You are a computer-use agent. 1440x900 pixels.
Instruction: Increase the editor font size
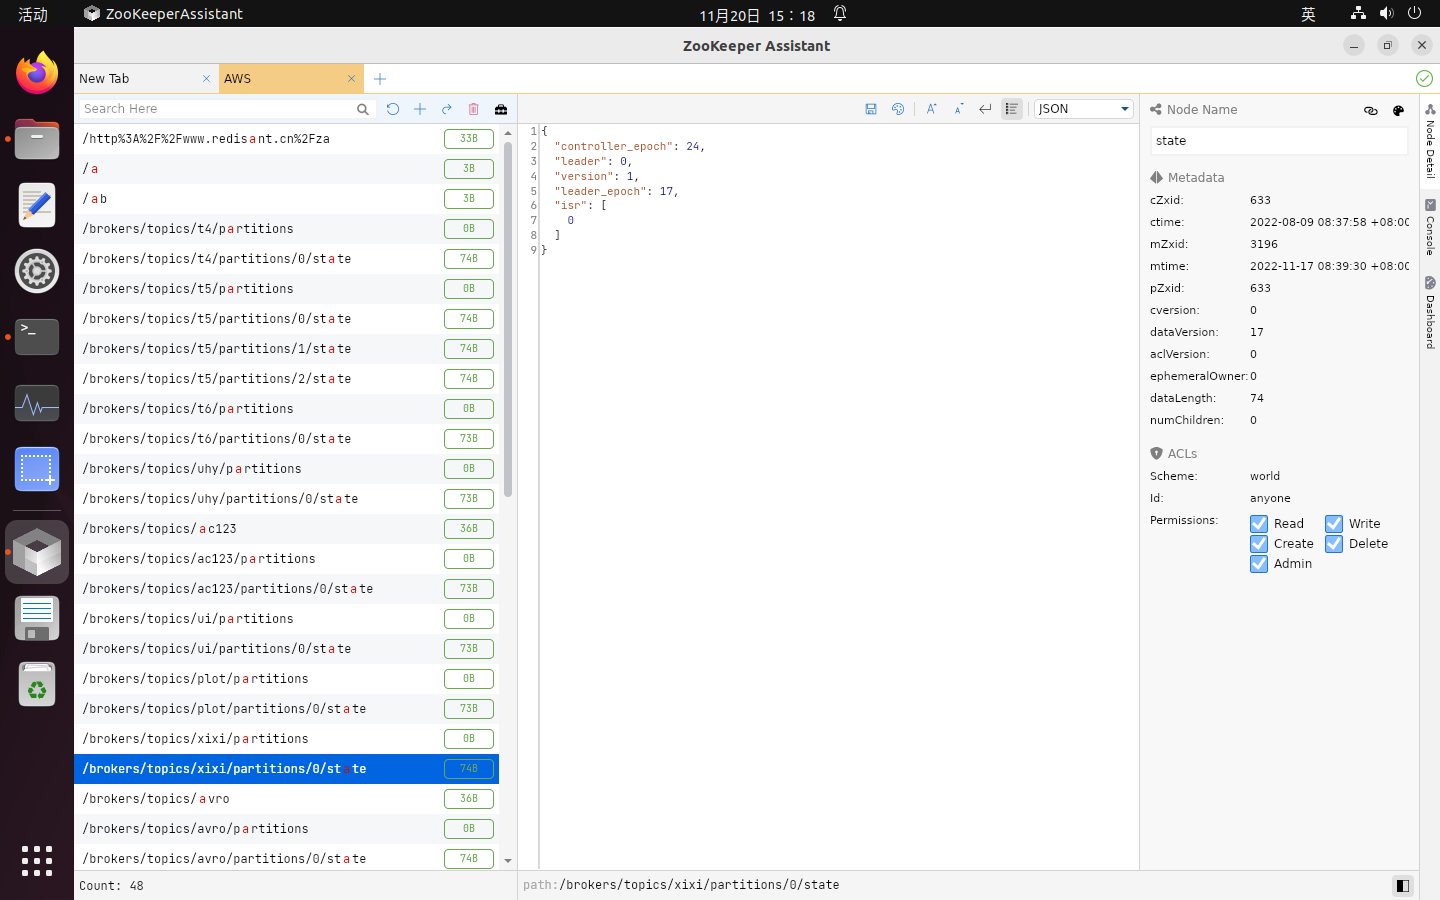(x=931, y=109)
